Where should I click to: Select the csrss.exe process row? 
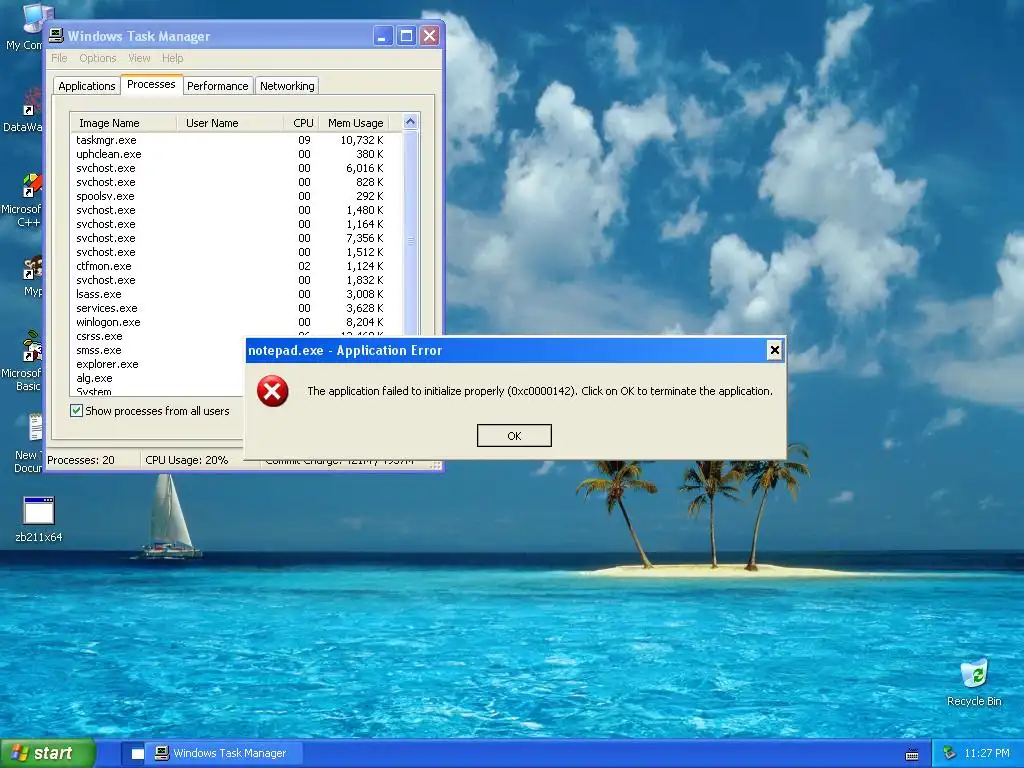point(157,336)
